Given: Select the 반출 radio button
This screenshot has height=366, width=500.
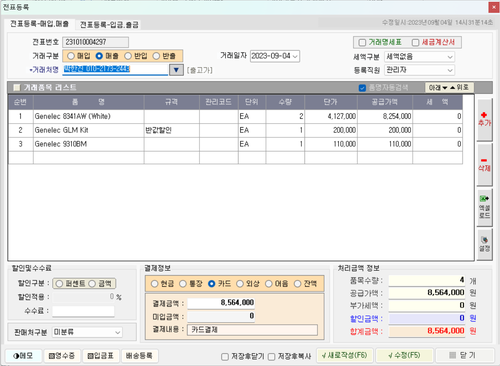Looking at the screenshot, I should pos(157,56).
